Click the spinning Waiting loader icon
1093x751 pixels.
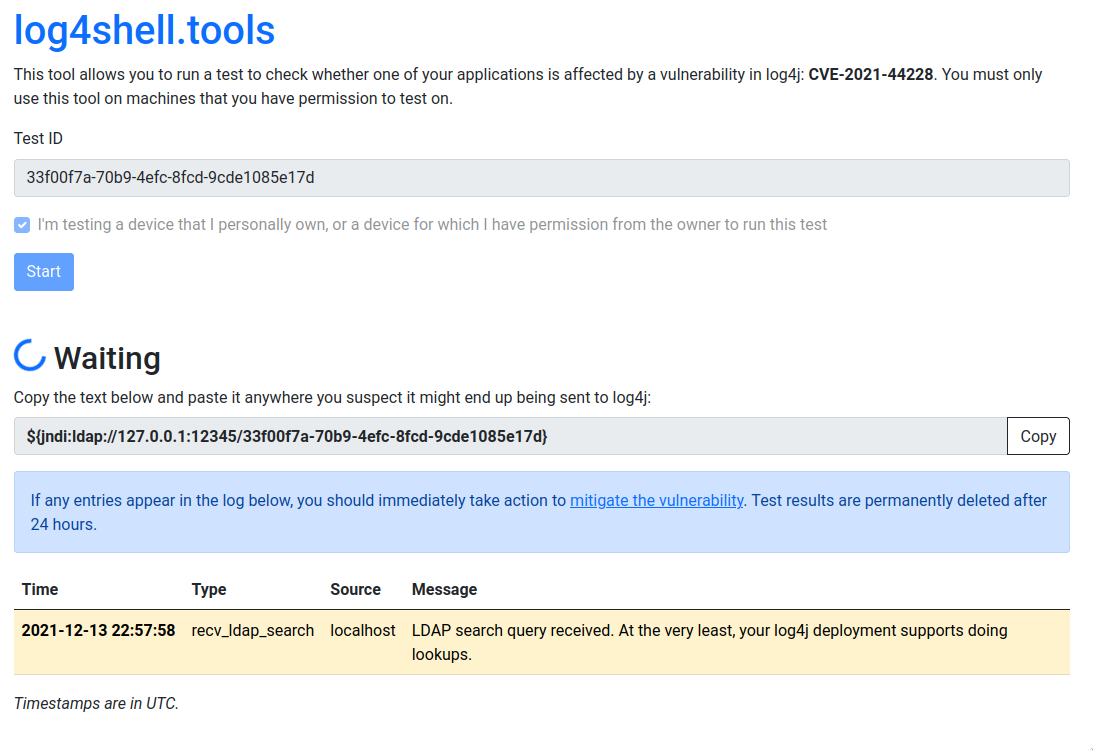[30, 356]
